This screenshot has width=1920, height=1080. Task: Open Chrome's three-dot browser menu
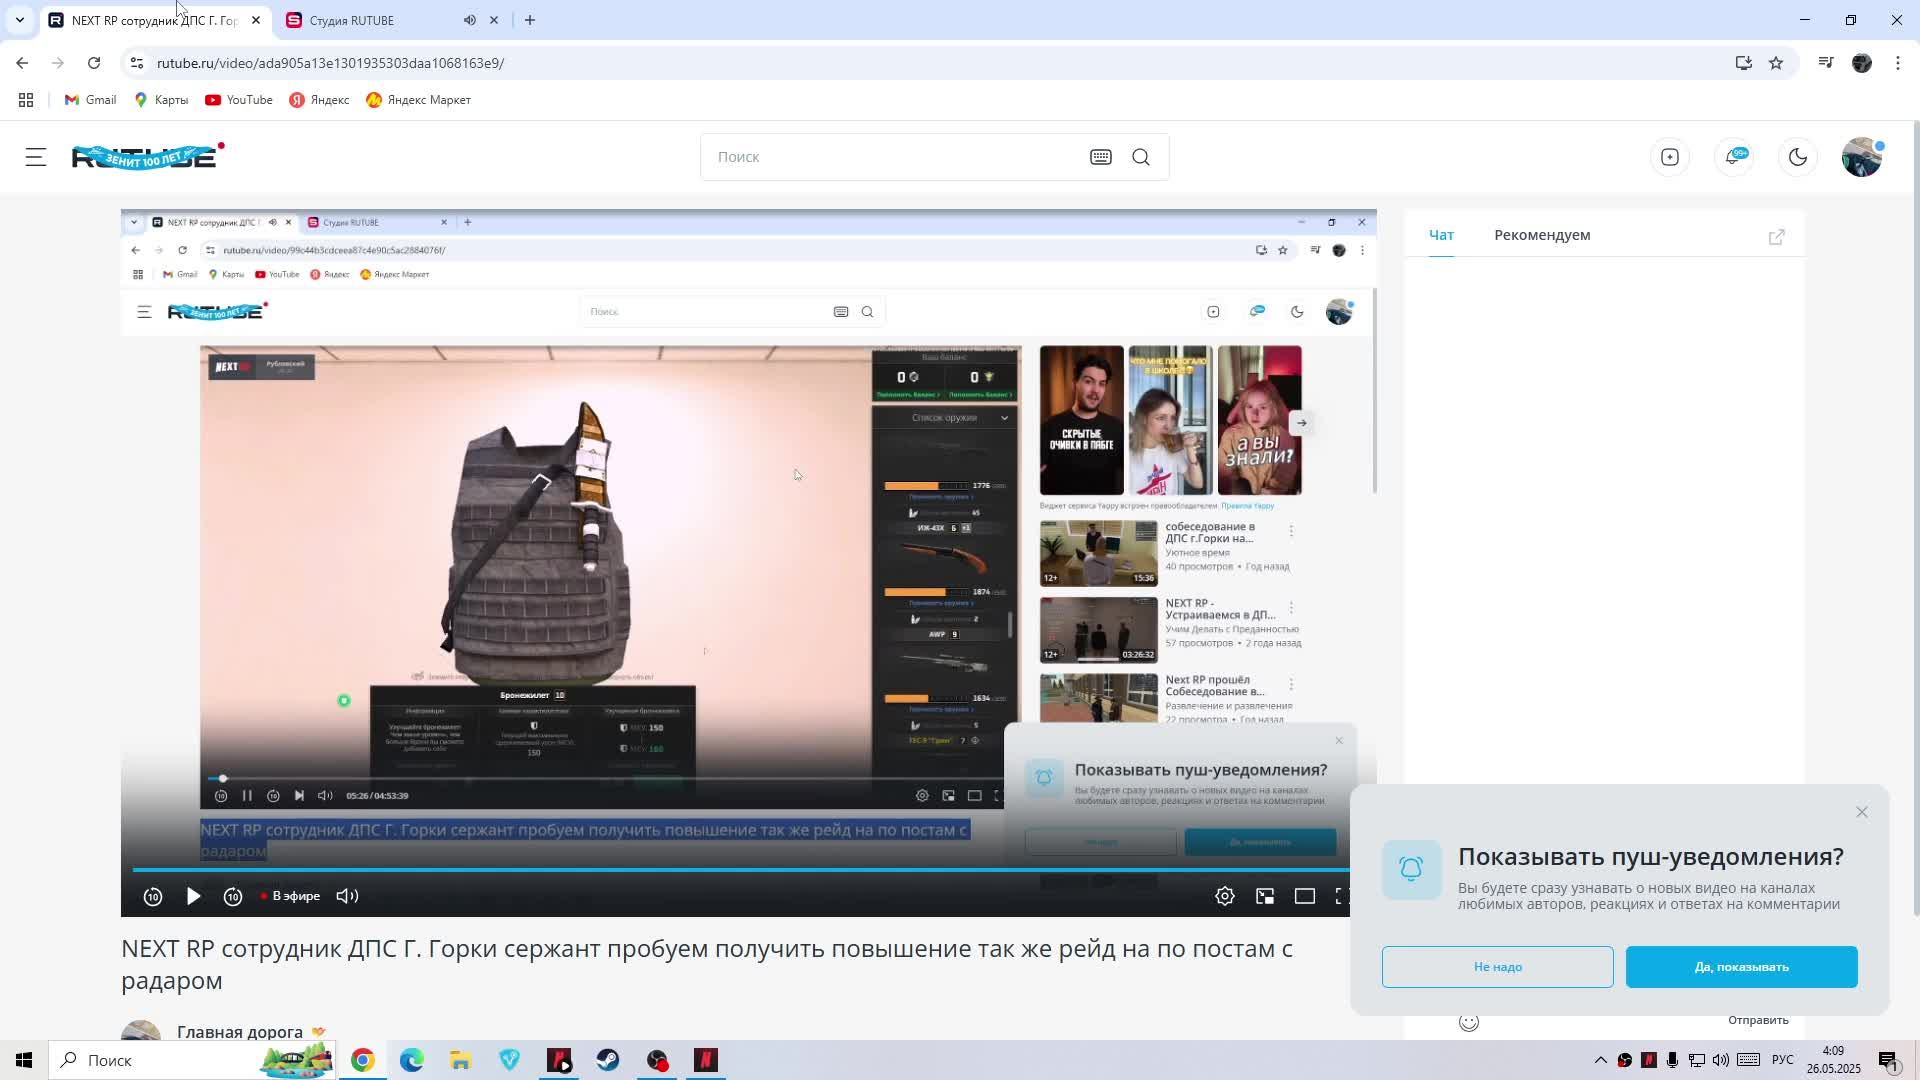pyautogui.click(x=1897, y=63)
